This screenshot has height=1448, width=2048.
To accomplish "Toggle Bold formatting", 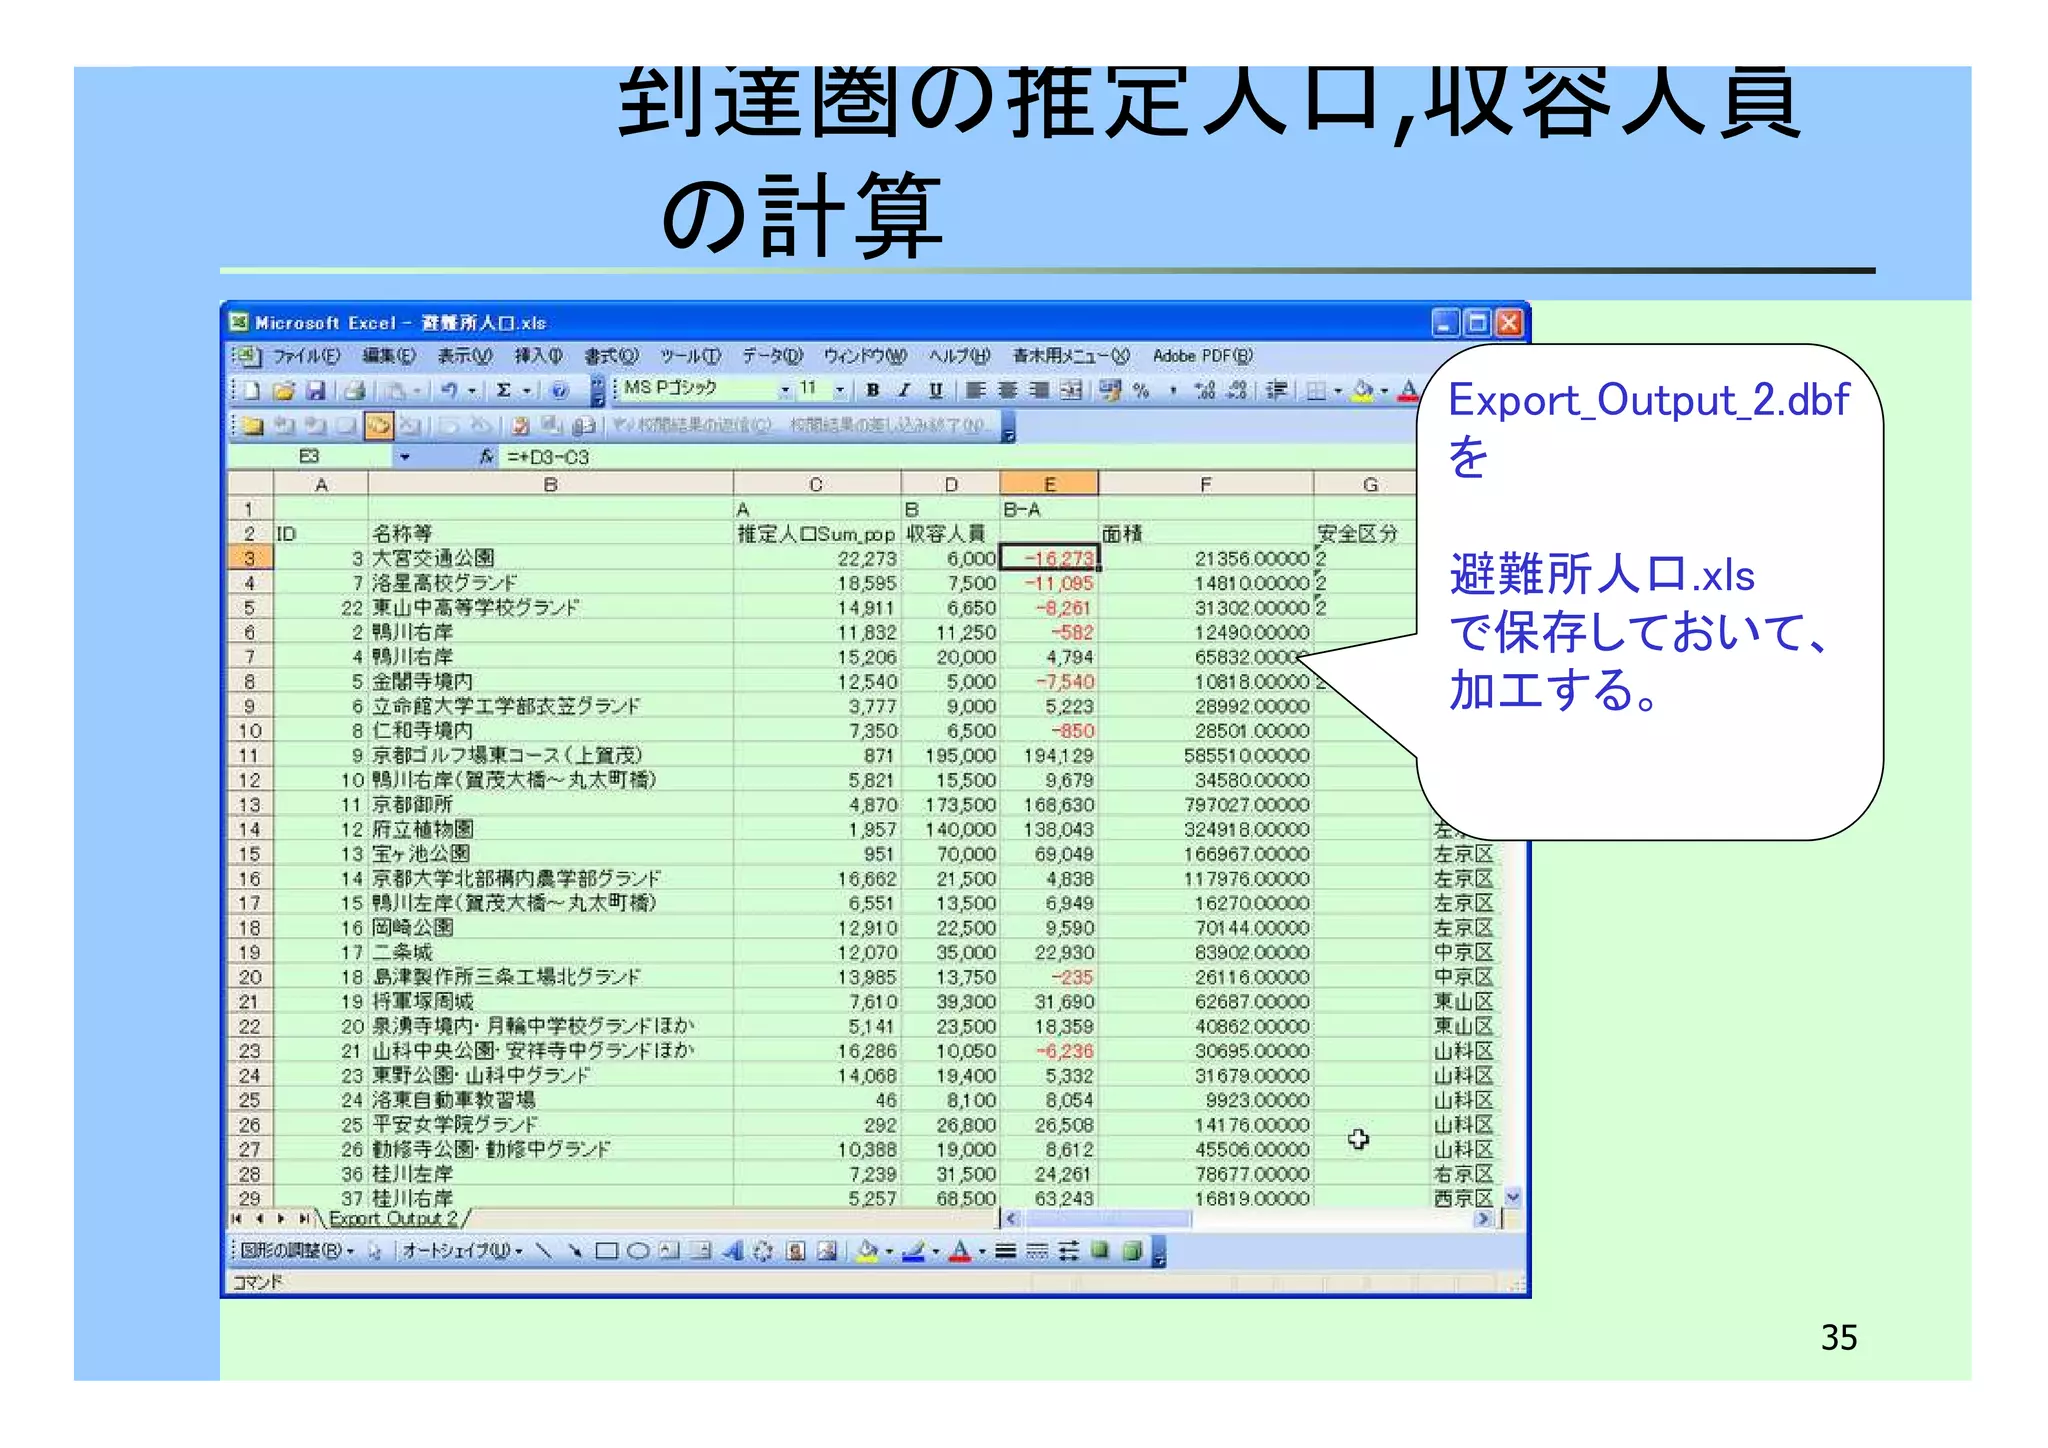I will [873, 391].
